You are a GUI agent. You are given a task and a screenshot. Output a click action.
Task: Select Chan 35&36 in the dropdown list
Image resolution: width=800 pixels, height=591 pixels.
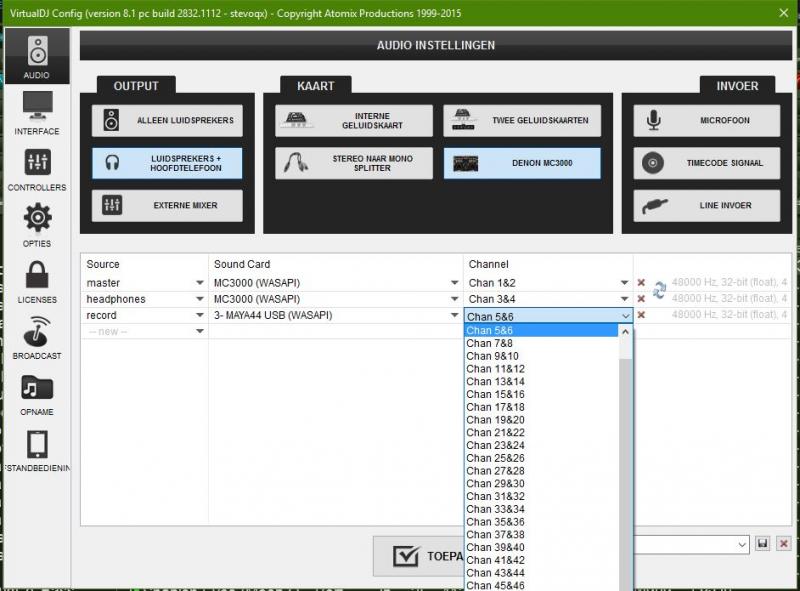(x=542, y=522)
